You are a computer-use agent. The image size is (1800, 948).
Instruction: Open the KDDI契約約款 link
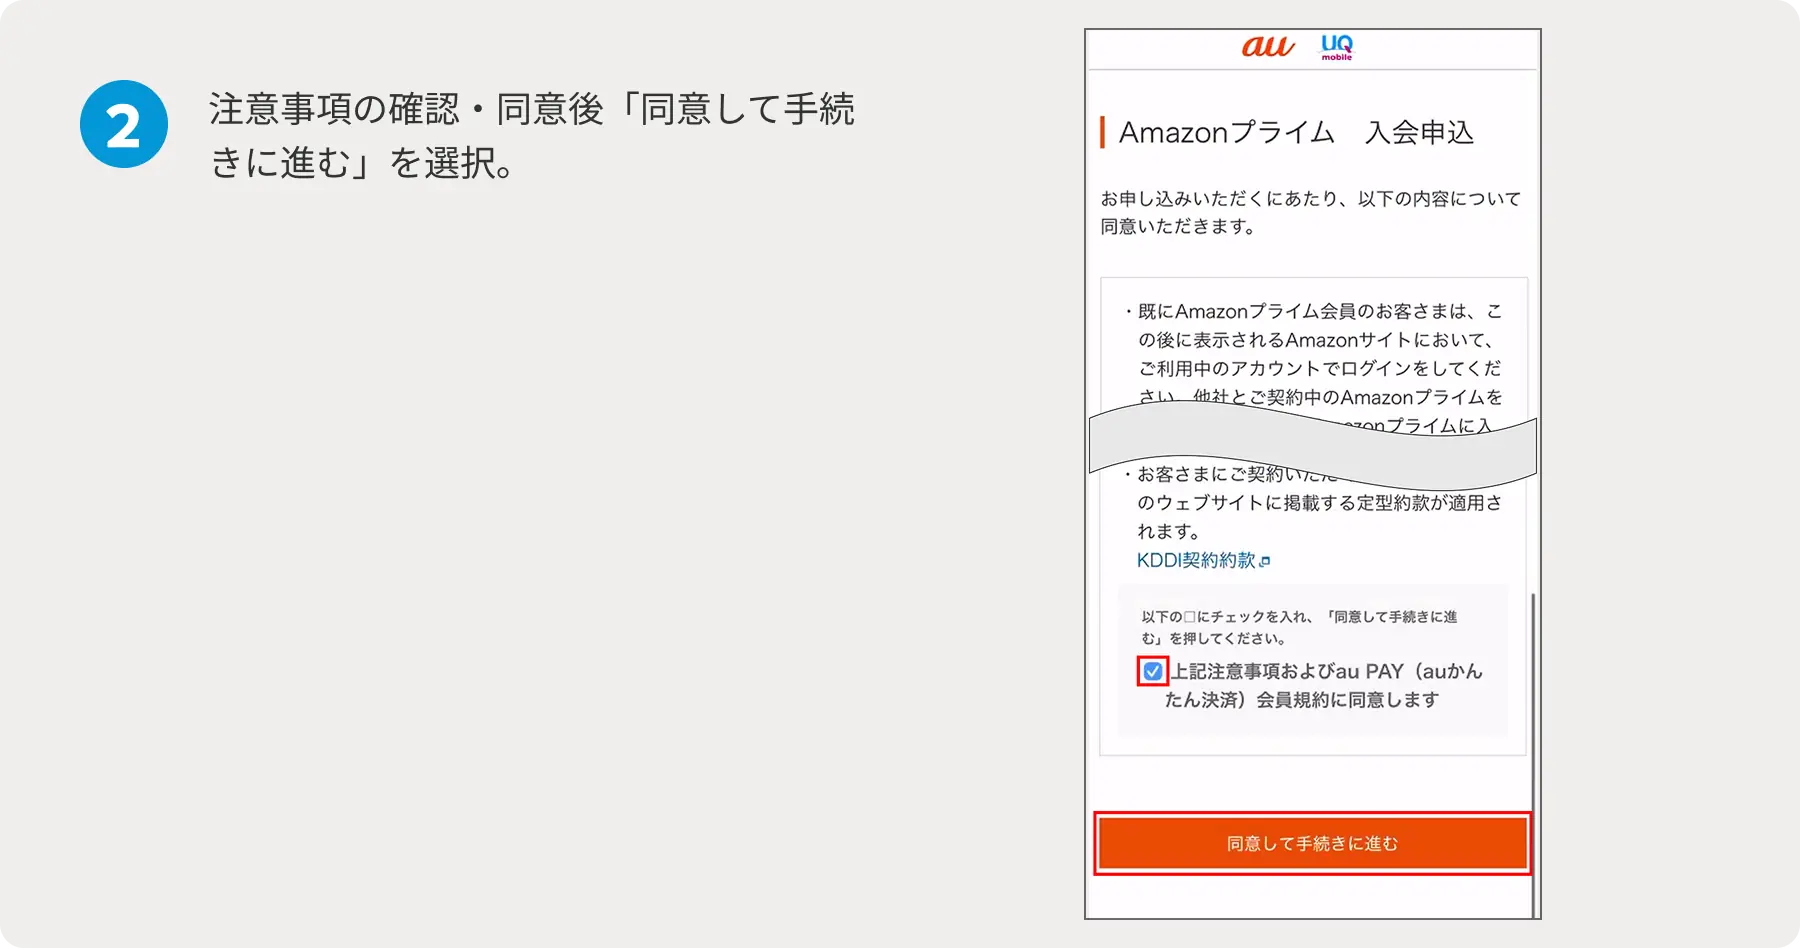(x=1195, y=561)
